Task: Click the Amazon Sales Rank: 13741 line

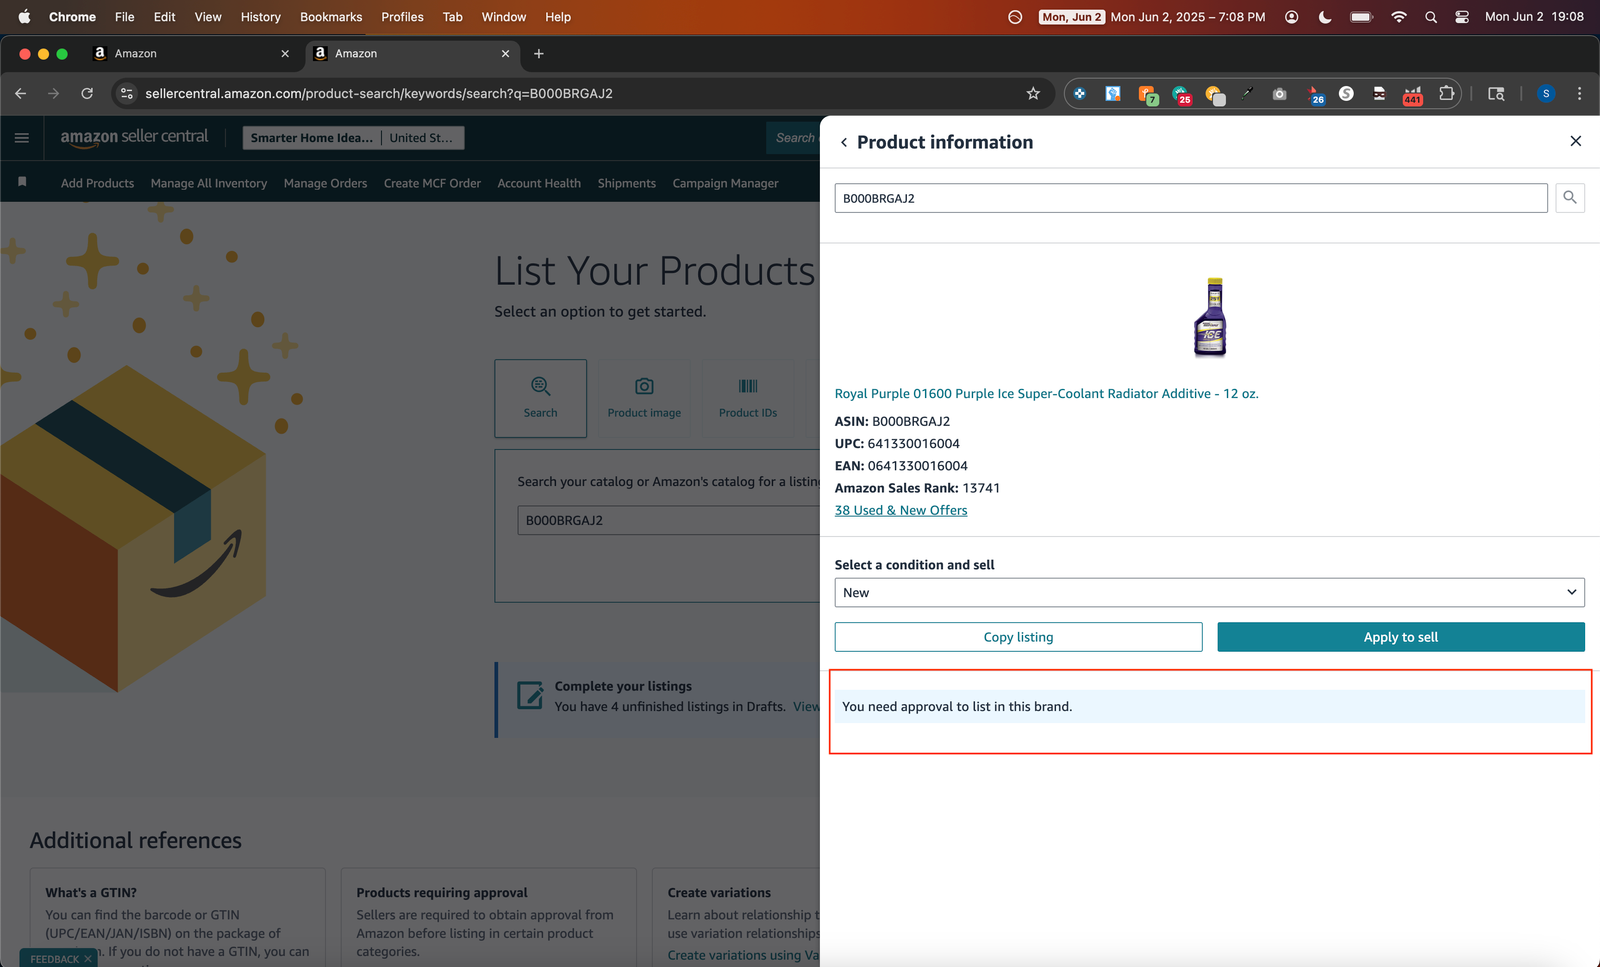Action: click(x=917, y=488)
